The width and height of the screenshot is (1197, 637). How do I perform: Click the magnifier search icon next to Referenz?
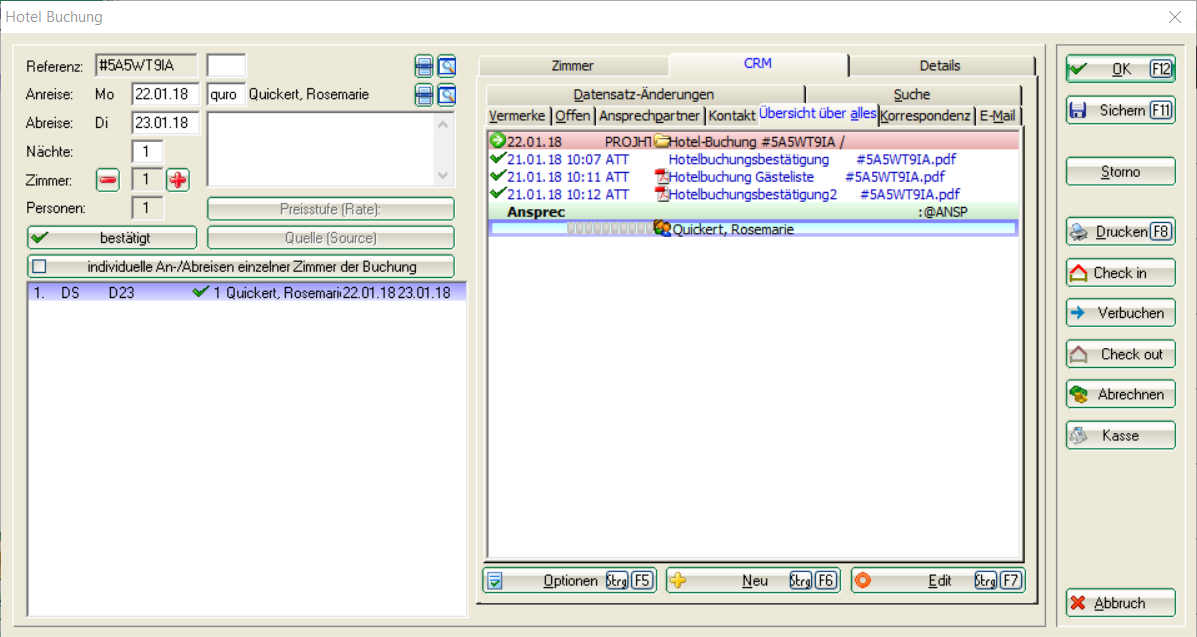pyautogui.click(x=446, y=66)
